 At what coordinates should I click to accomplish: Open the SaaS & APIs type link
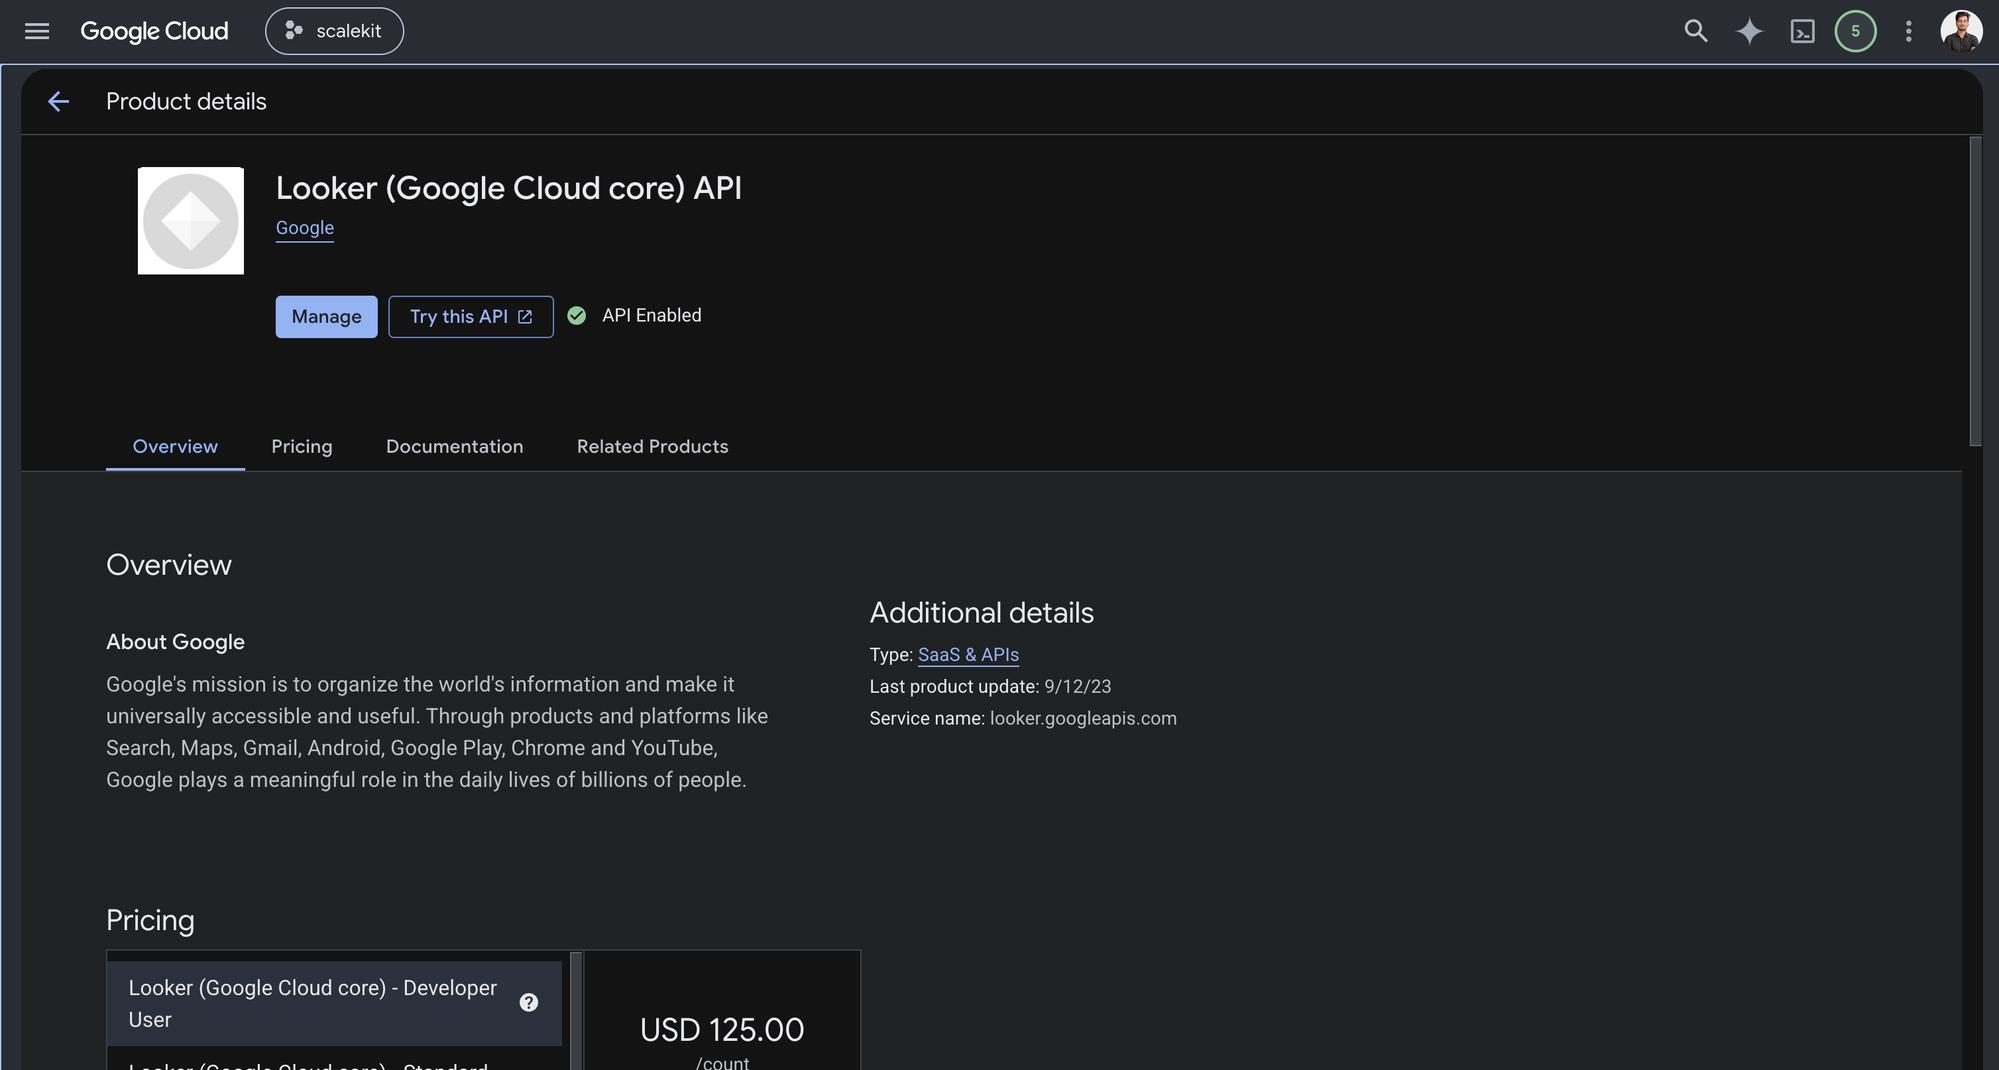(x=968, y=655)
